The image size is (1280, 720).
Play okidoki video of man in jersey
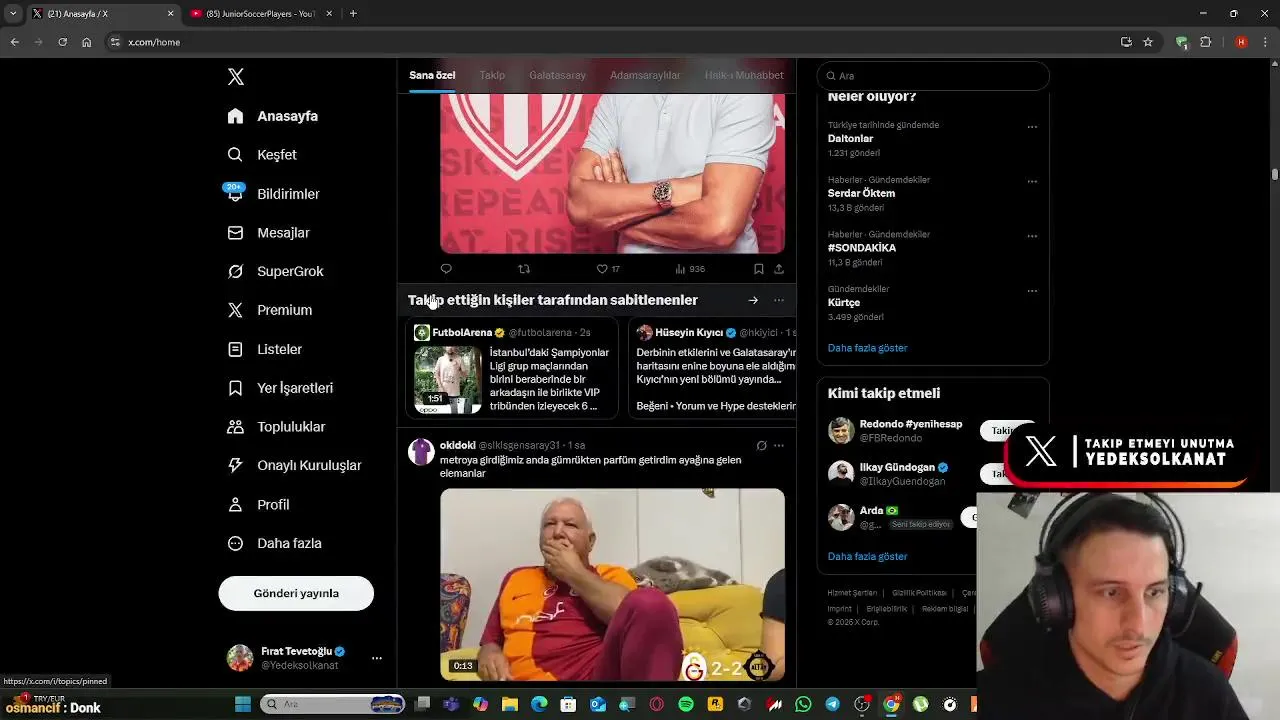612,584
